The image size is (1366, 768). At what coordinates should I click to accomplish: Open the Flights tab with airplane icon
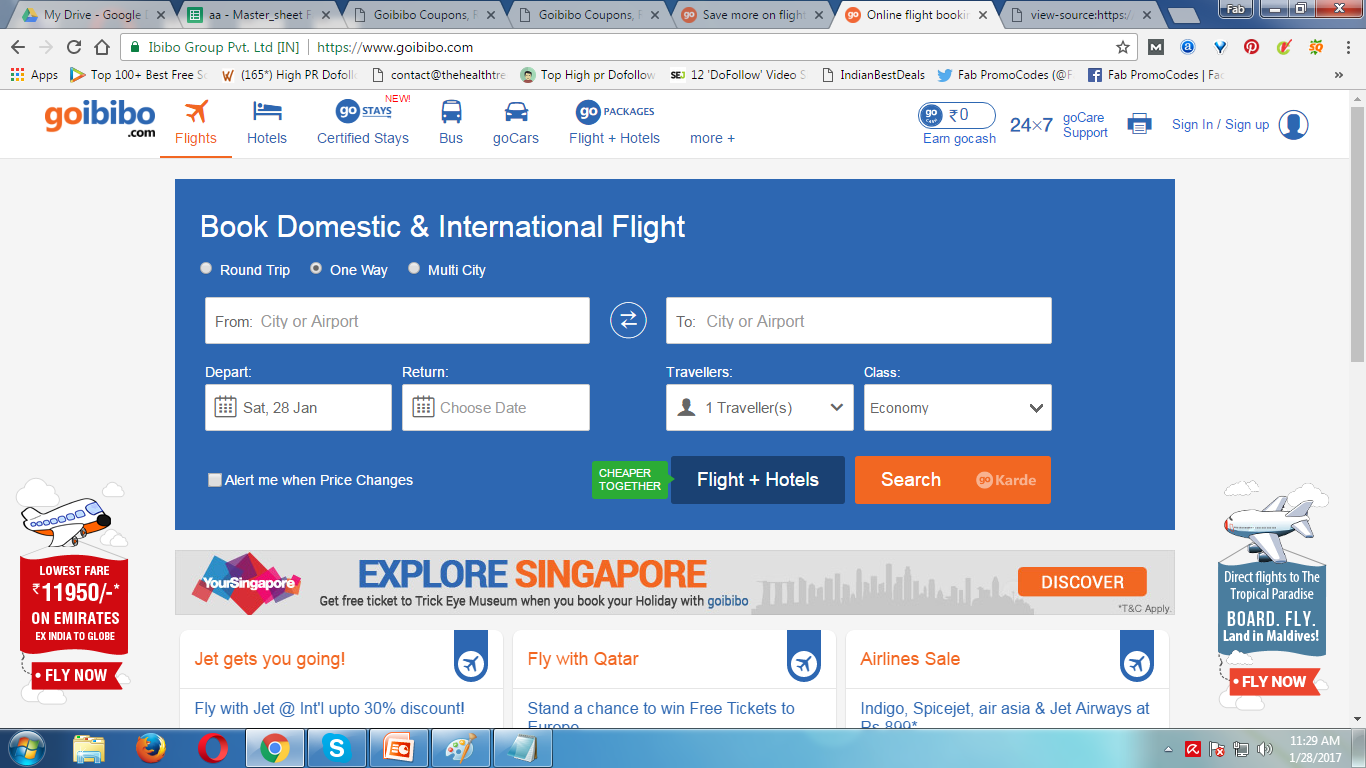195,123
